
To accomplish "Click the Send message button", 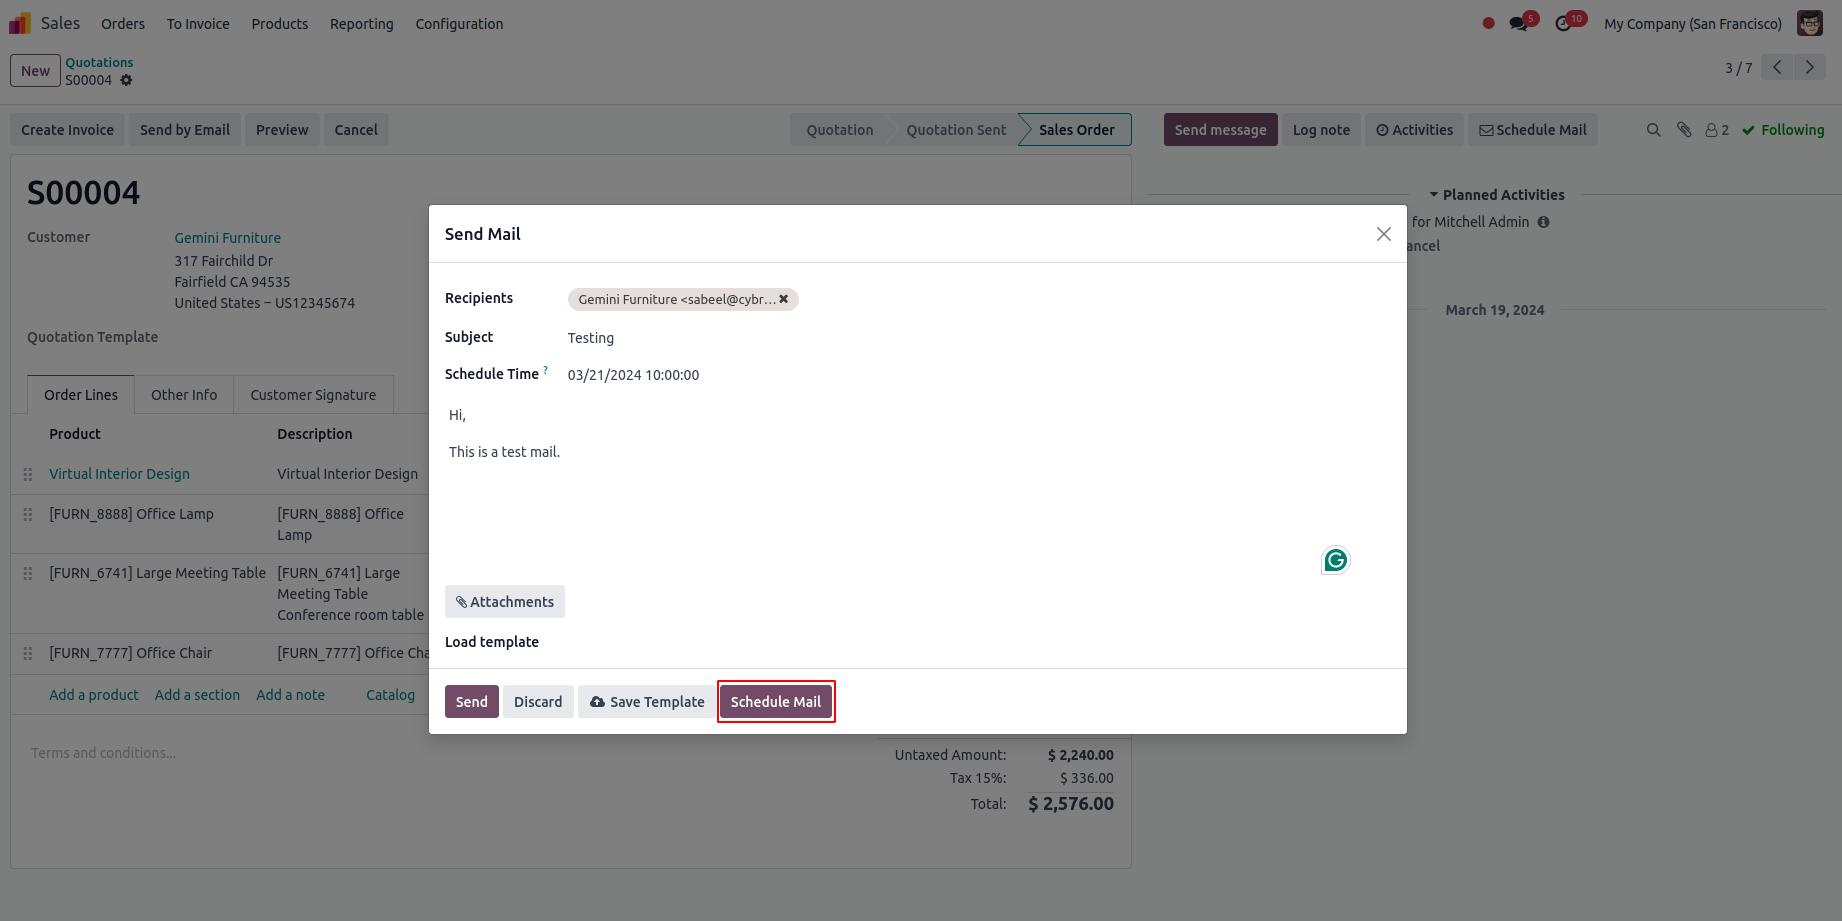I will (1220, 130).
